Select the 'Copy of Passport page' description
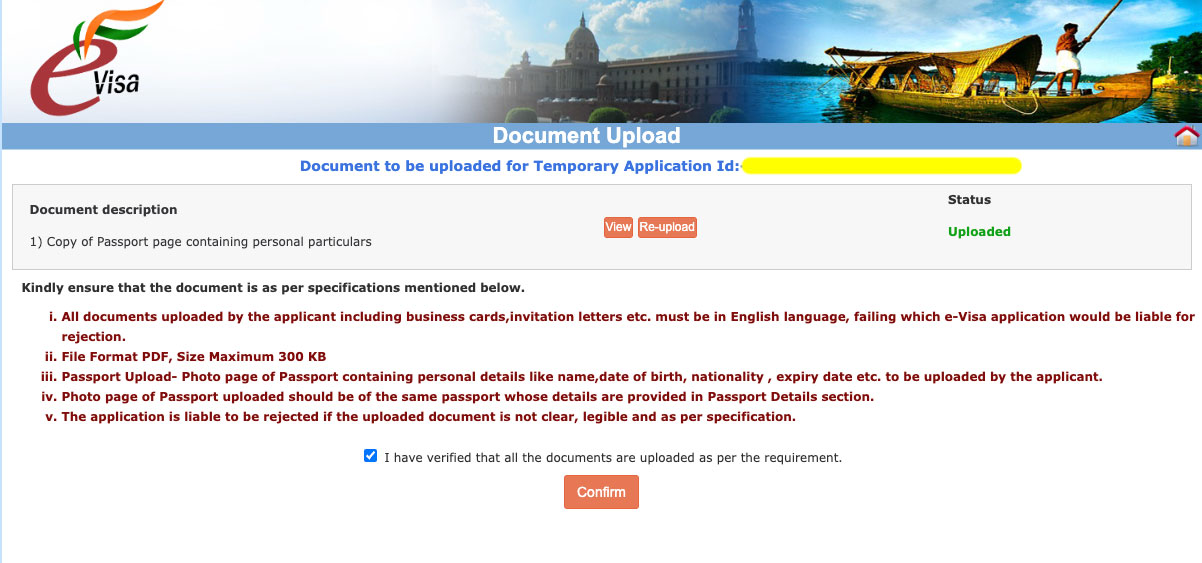The height and width of the screenshot is (563, 1202). [200, 242]
